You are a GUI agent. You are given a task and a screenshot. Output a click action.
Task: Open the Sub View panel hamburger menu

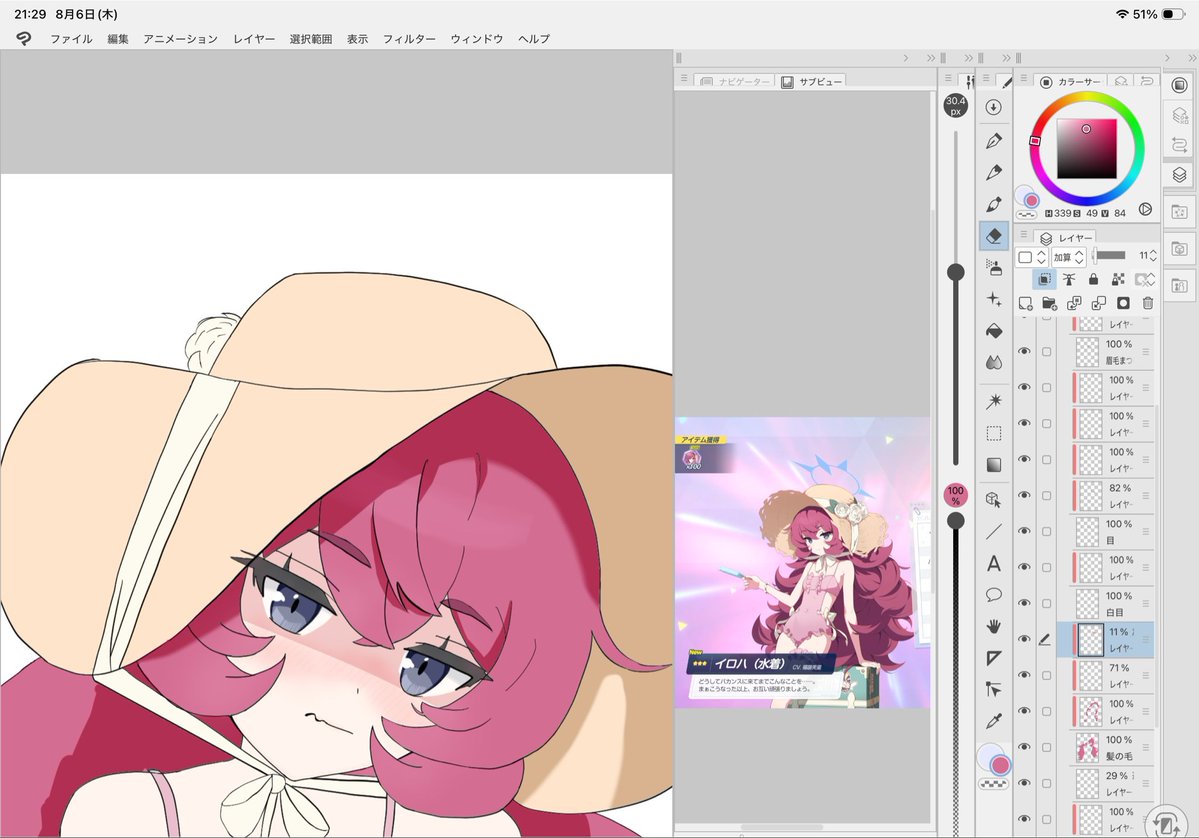(684, 79)
